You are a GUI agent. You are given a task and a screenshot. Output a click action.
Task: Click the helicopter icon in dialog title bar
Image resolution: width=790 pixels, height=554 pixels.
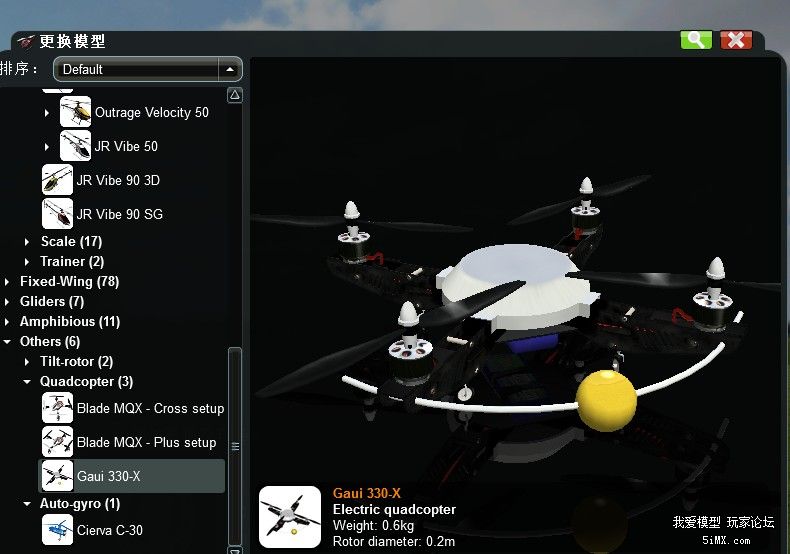click(x=26, y=41)
